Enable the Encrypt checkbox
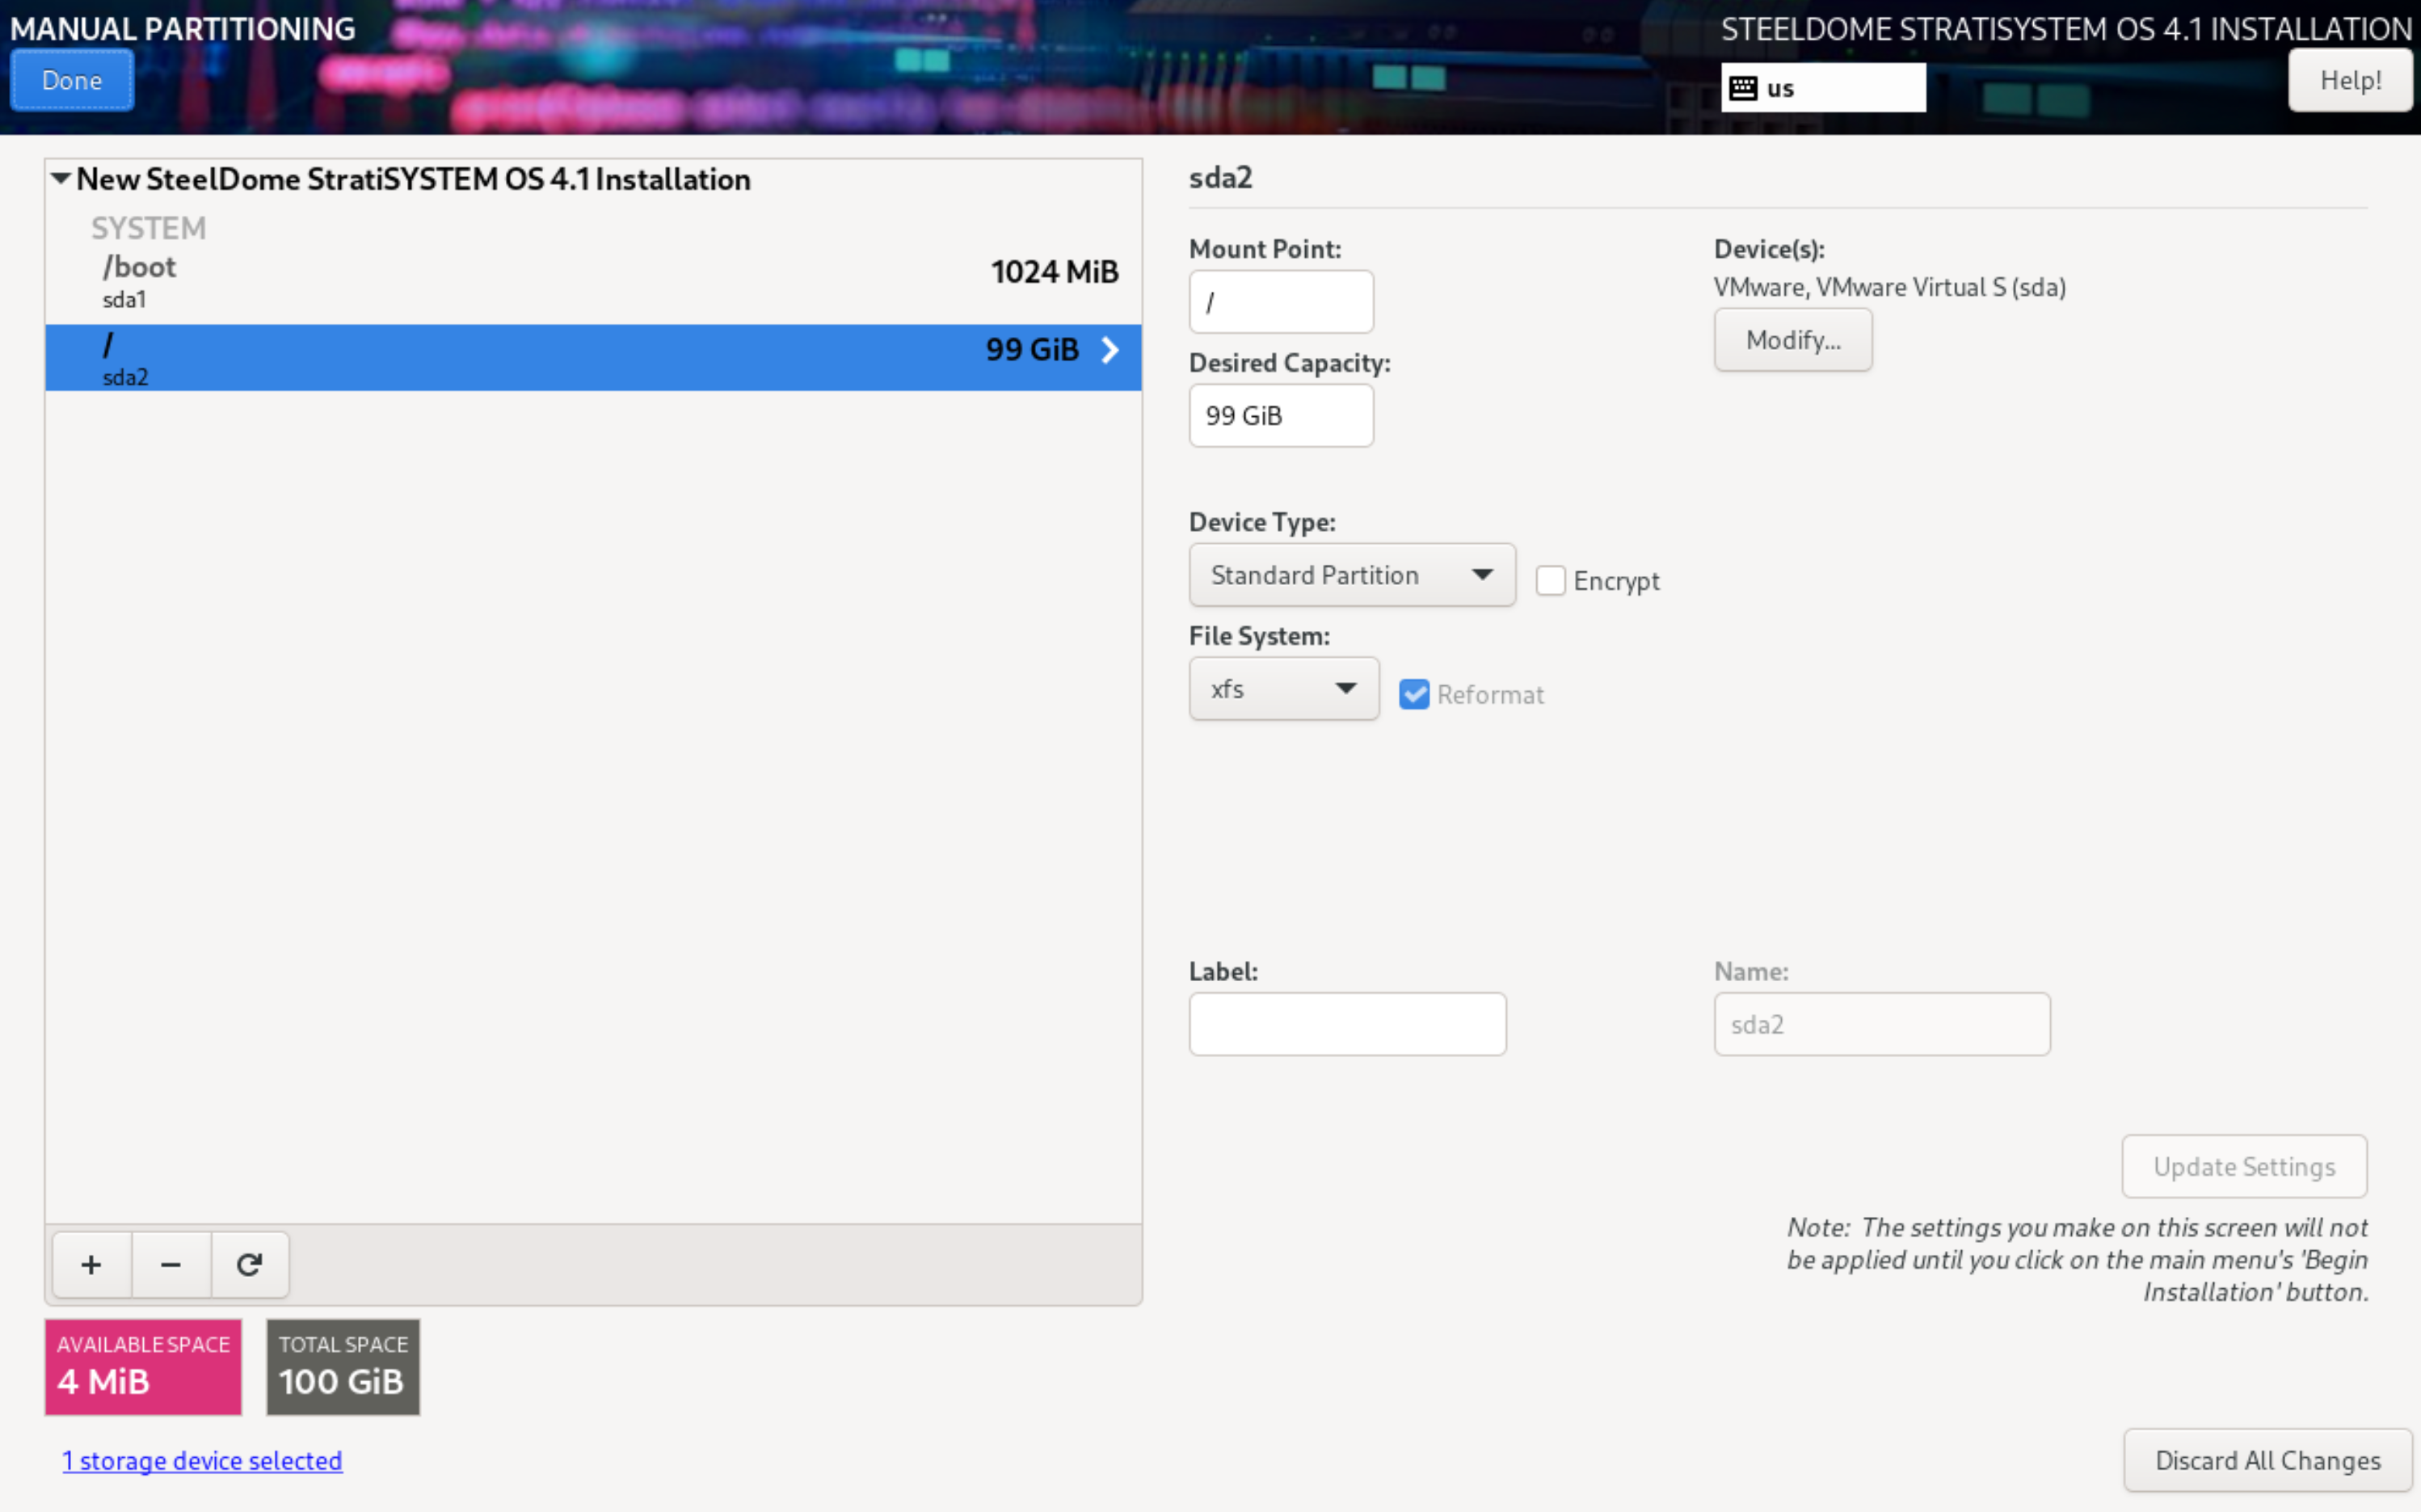Image resolution: width=2421 pixels, height=1512 pixels. 1550,581
